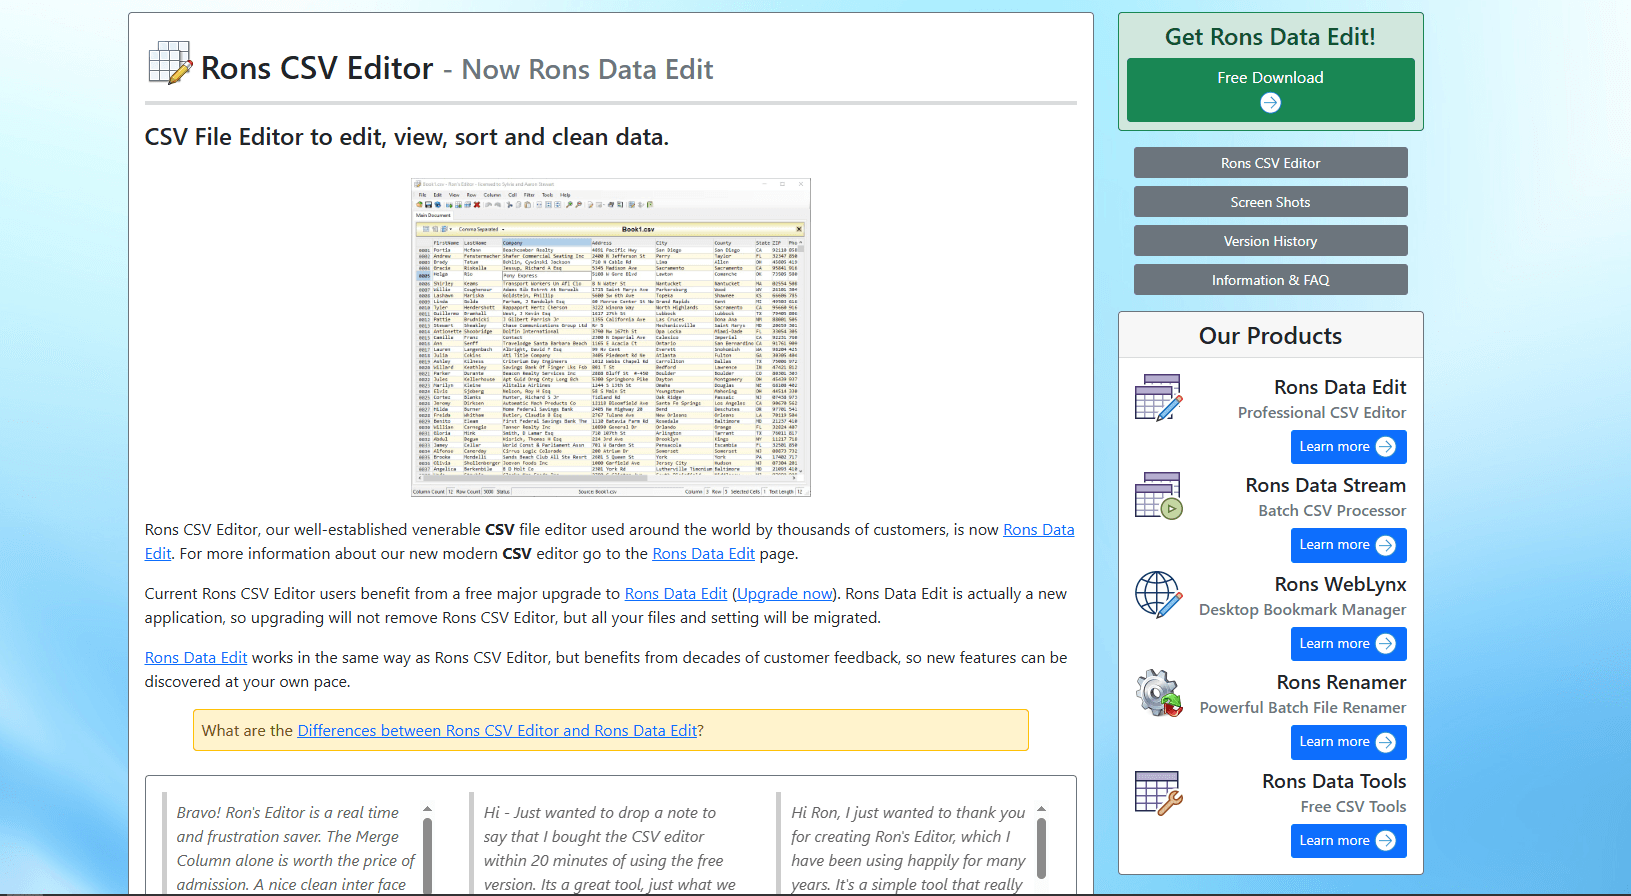Open Screen Shots menu item

1270,202
